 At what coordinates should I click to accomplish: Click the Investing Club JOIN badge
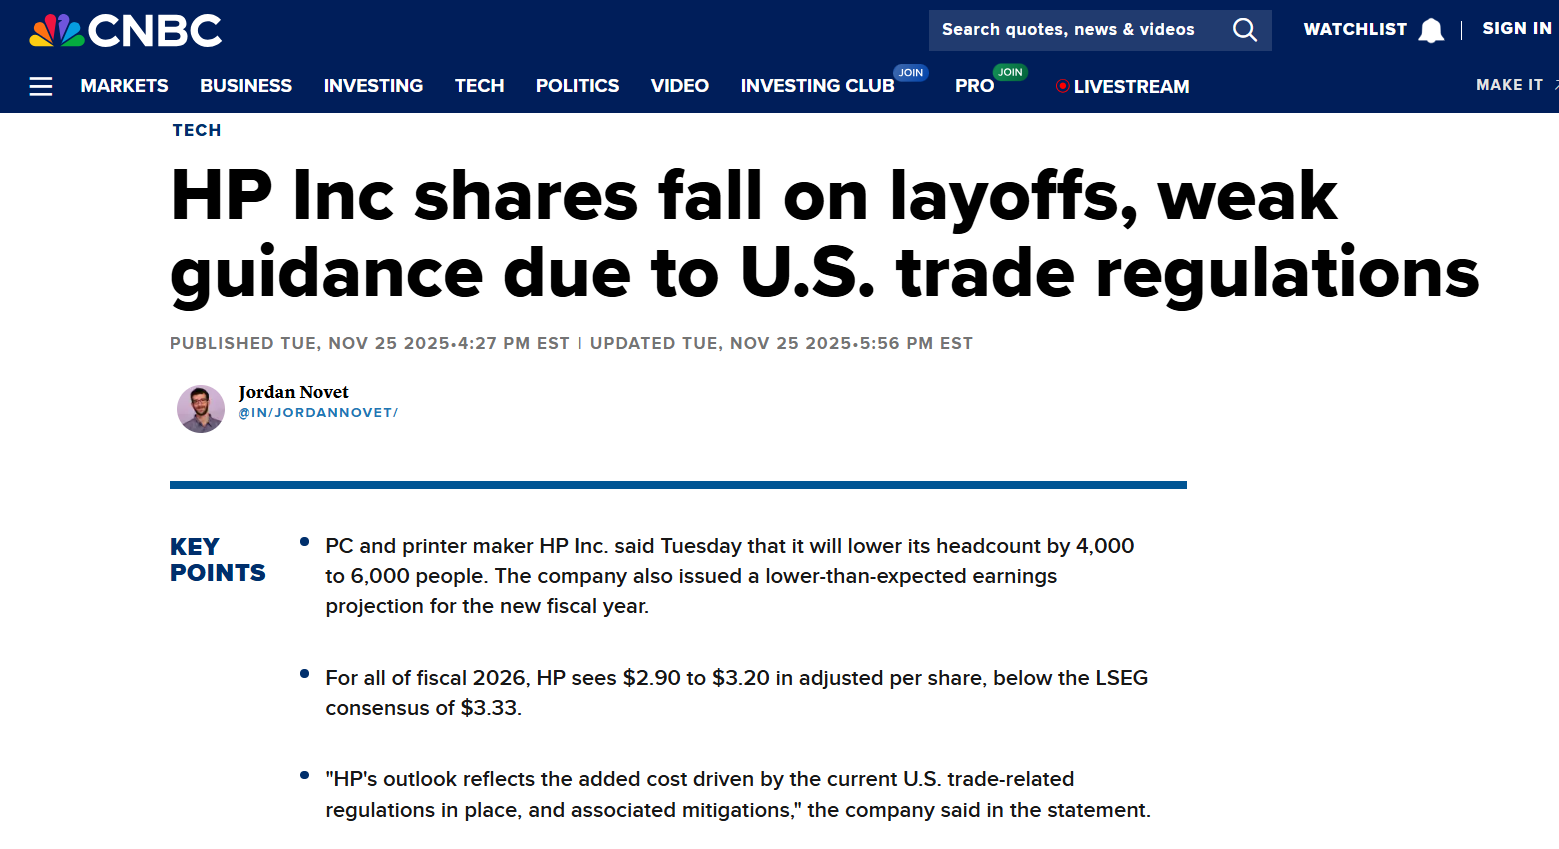tap(910, 73)
